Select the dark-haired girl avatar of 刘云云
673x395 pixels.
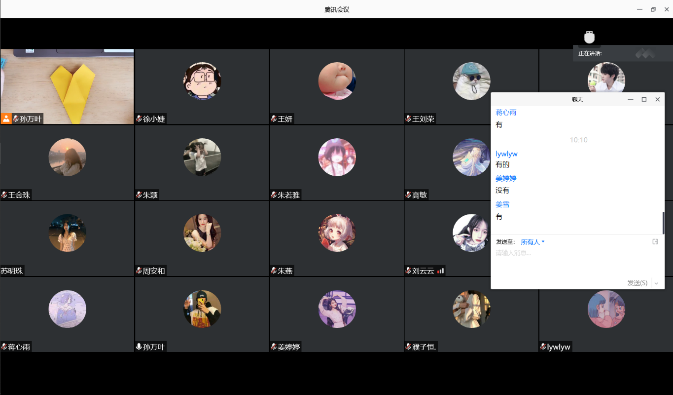coord(472,233)
